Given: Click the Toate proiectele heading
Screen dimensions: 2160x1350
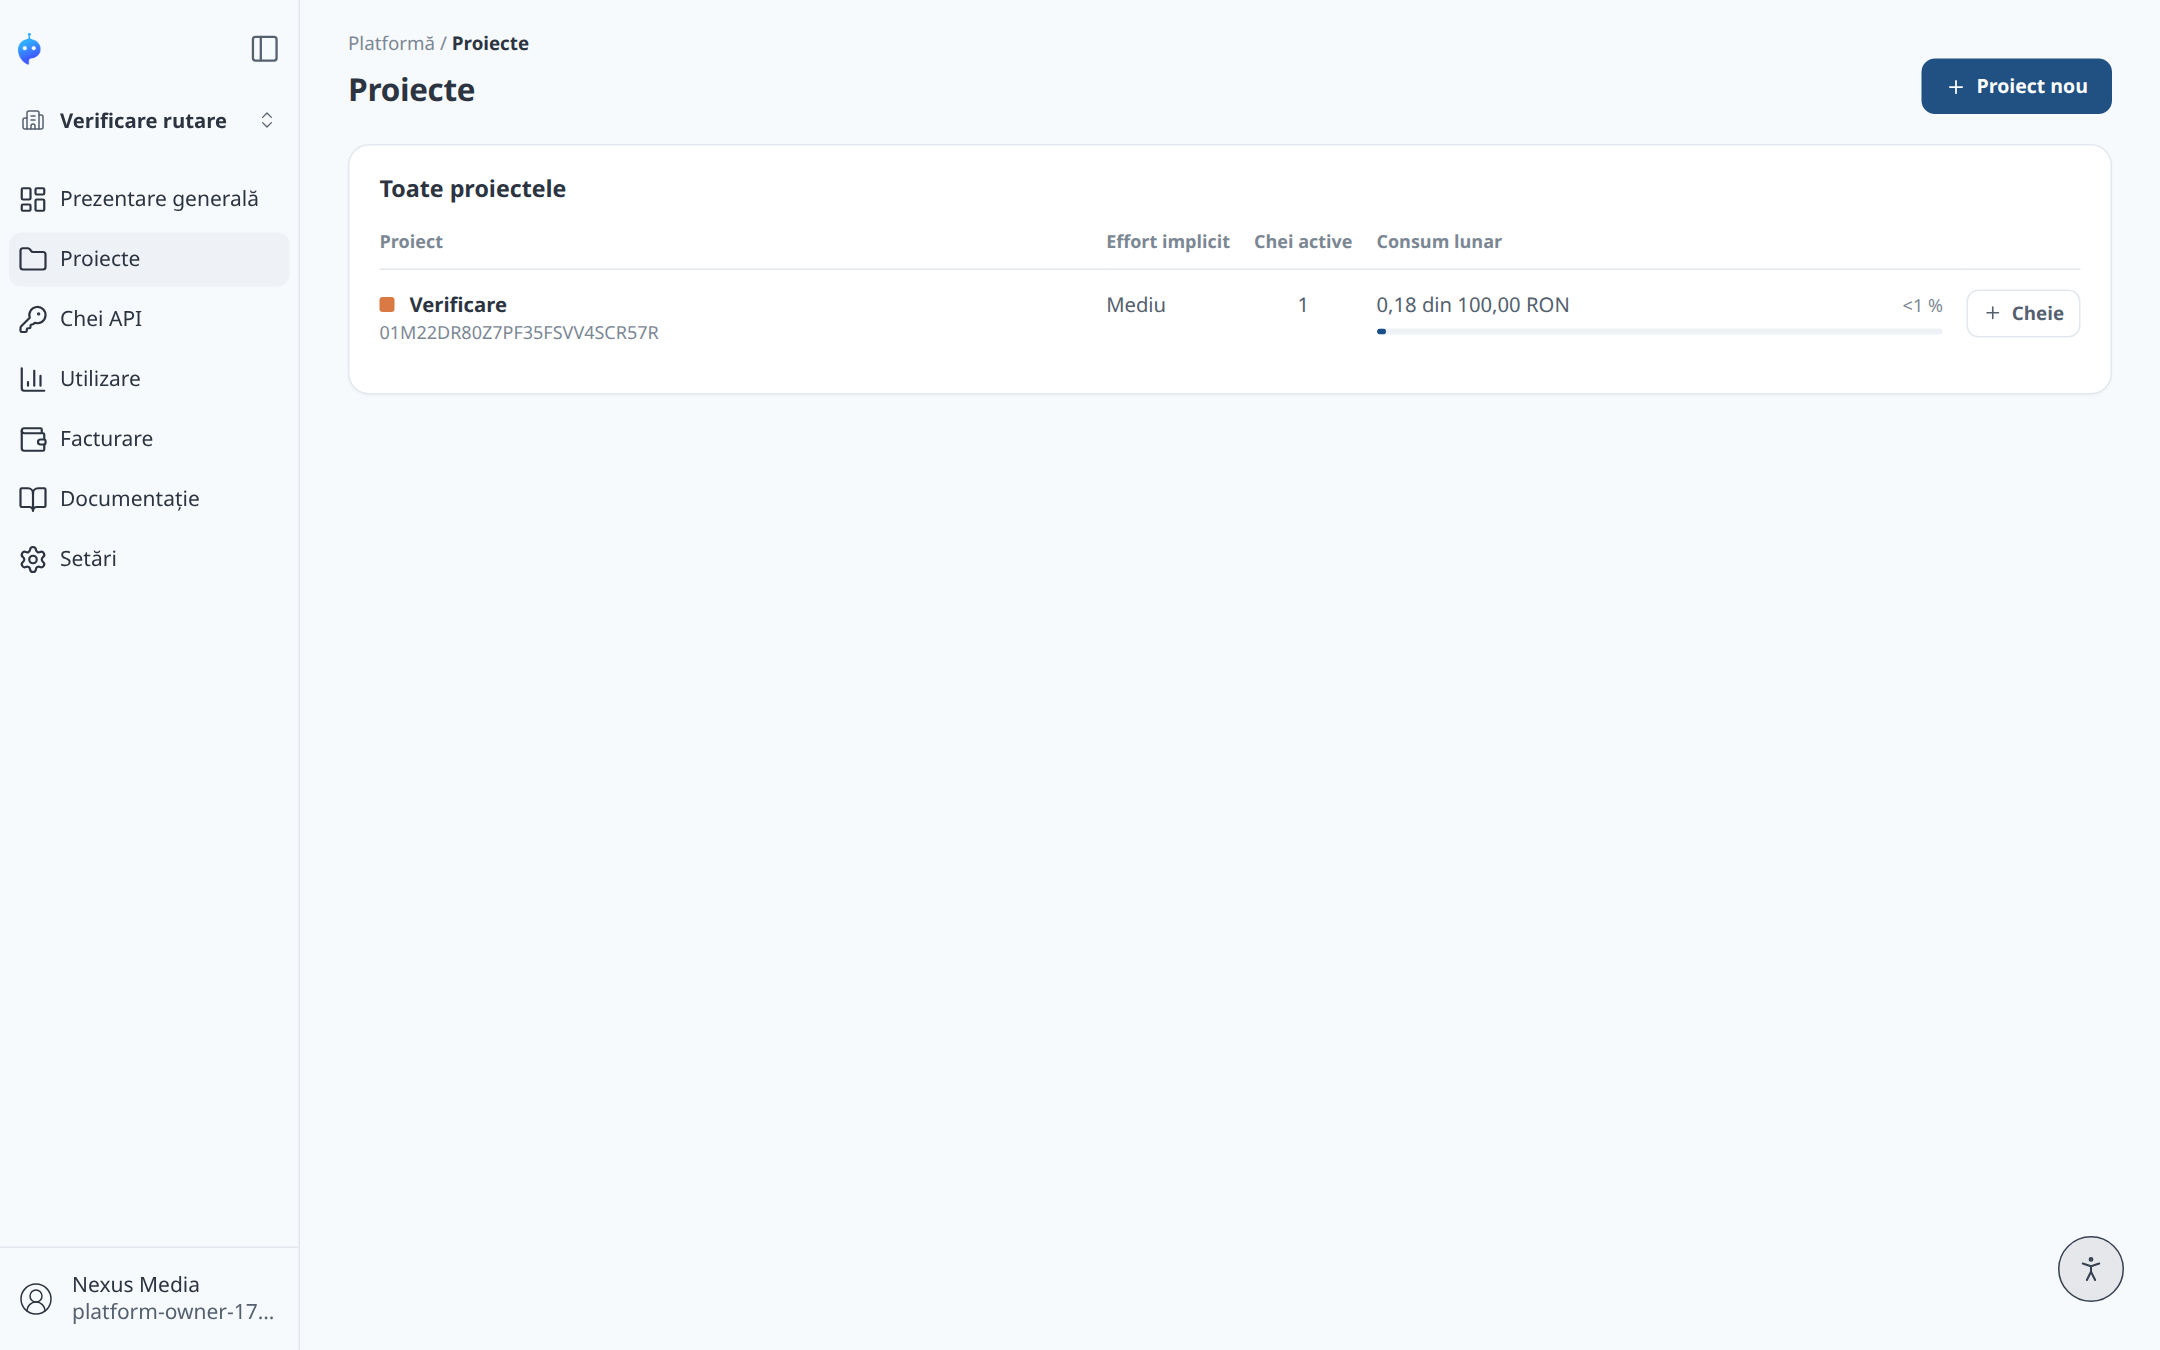Looking at the screenshot, I should click(x=473, y=188).
